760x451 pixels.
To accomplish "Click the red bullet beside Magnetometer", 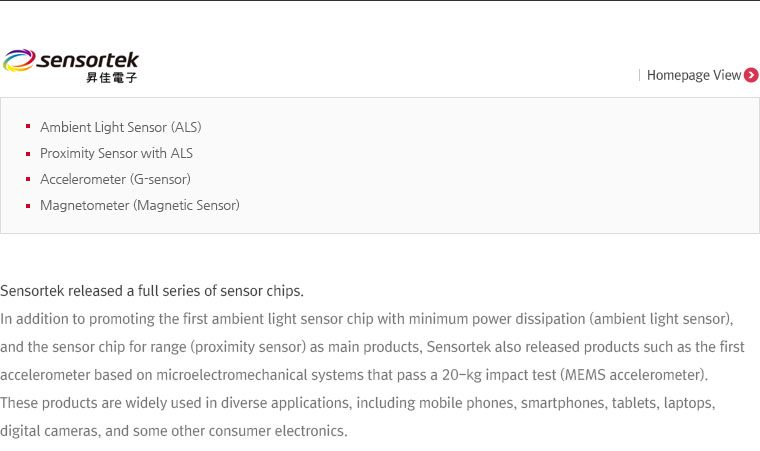I will [28, 206].
